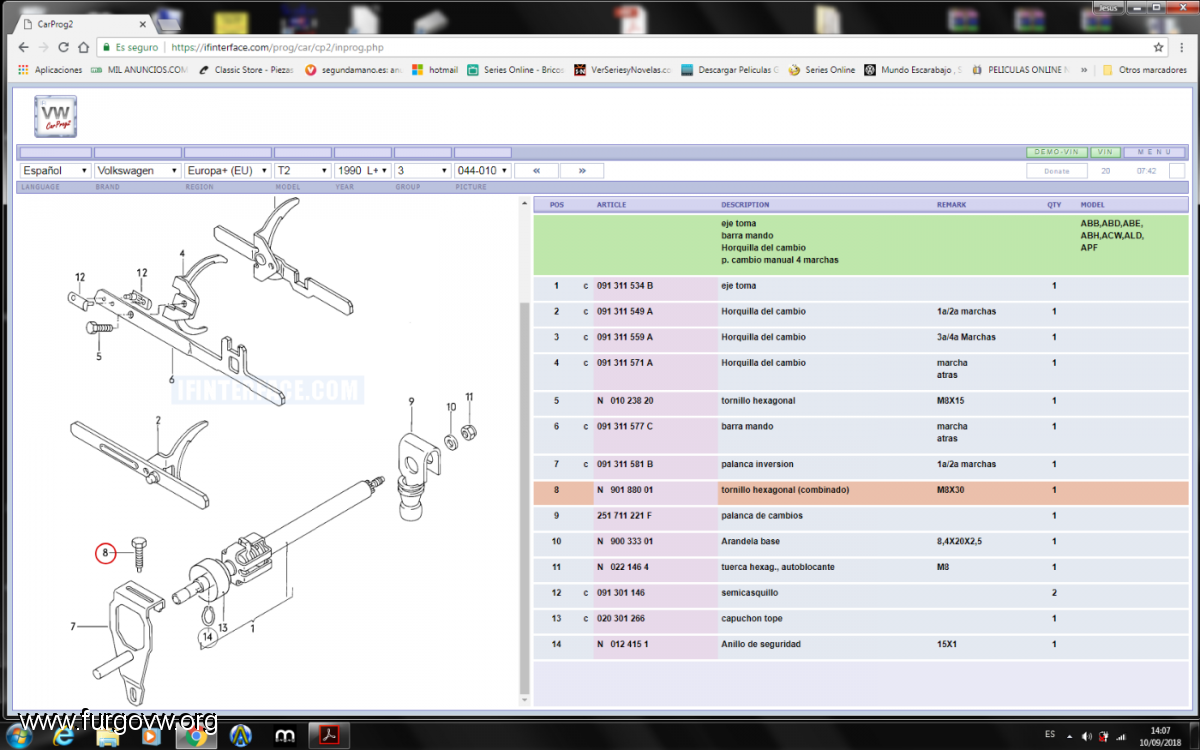The image size is (1200, 750).
Task: Expand the Europa+ (EU) region dropdown
Action: [227, 171]
